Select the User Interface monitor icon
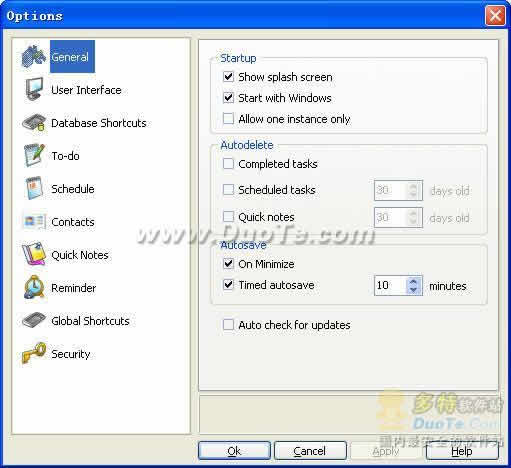 34,89
